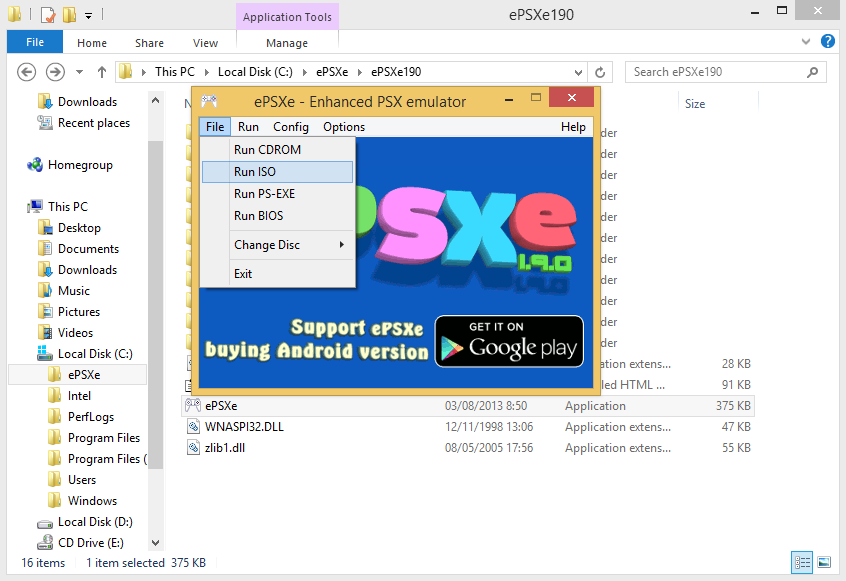Click search magnifier icon

coord(813,72)
